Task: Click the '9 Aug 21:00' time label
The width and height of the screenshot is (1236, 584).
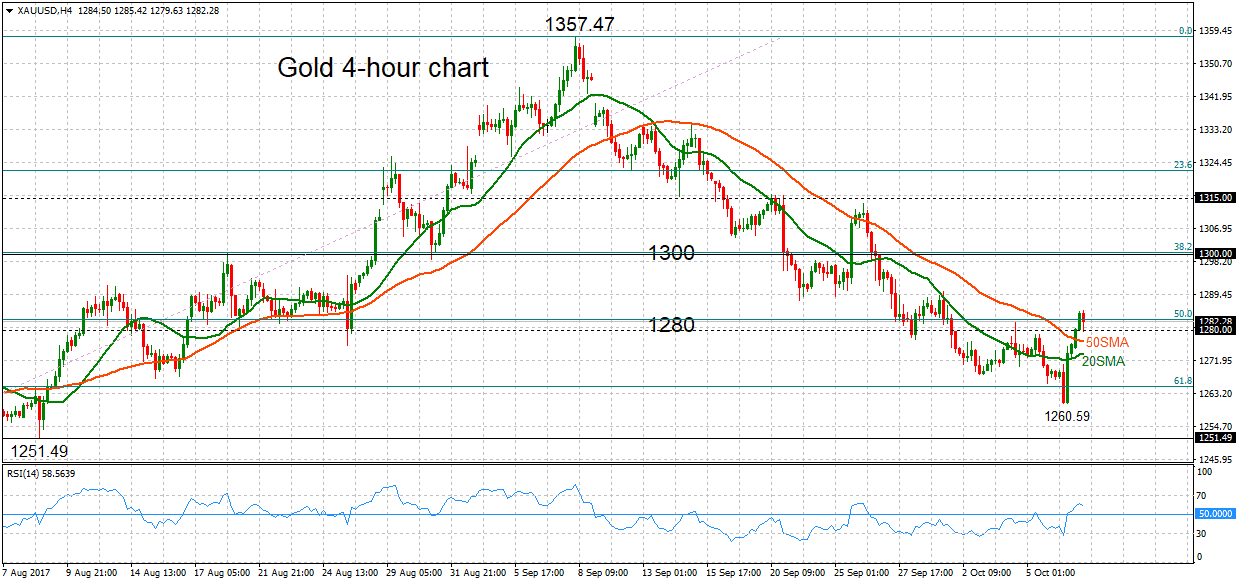Action: [x=93, y=574]
